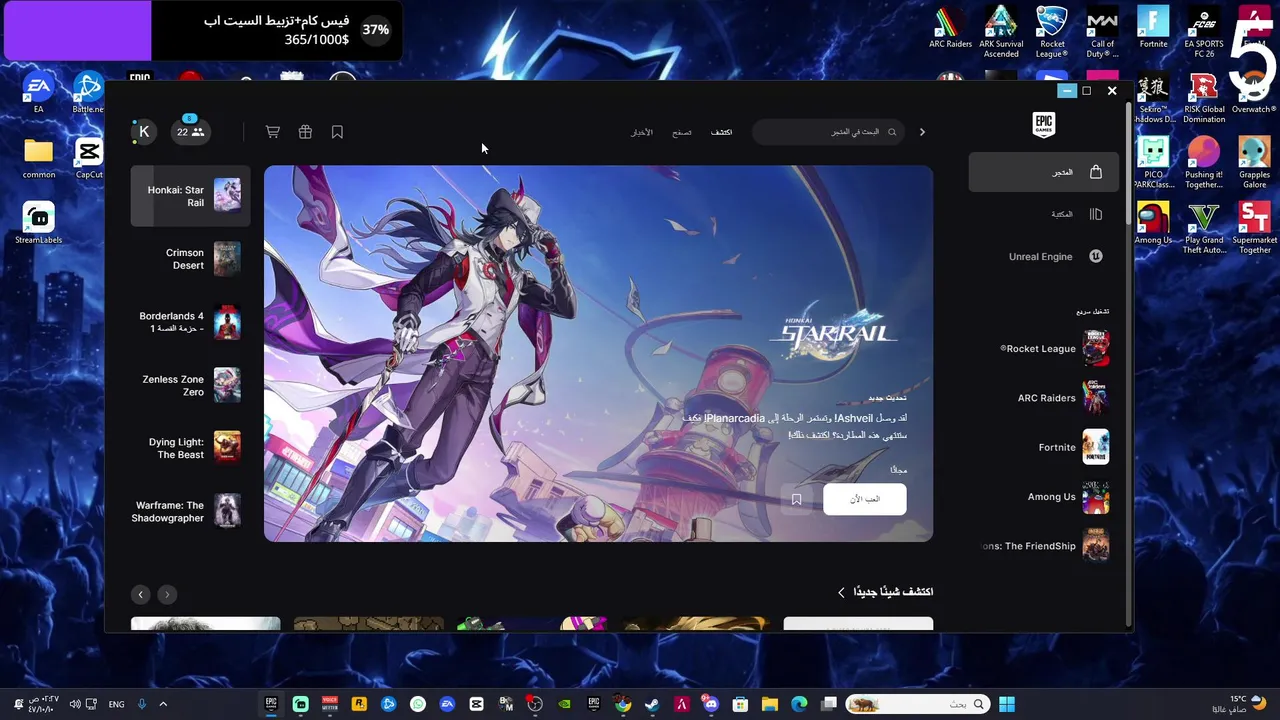
Task: Click the Honkai Star Rail hero banner
Action: 598,353
